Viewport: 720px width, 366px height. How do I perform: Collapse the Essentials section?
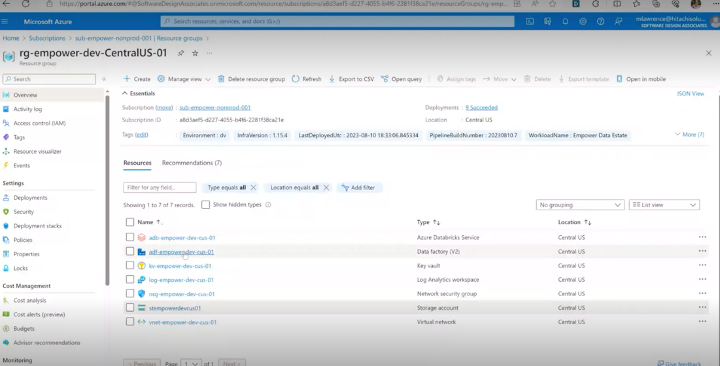[139, 93]
